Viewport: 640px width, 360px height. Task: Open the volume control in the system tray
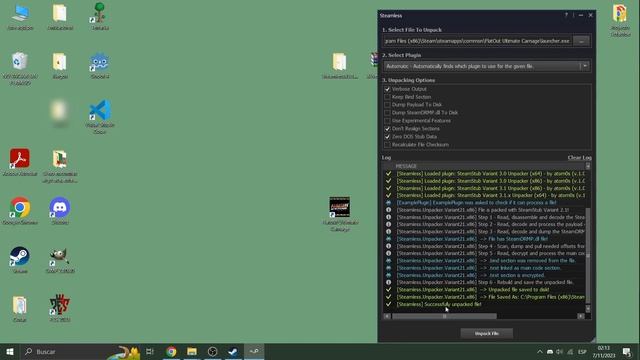coord(560,351)
